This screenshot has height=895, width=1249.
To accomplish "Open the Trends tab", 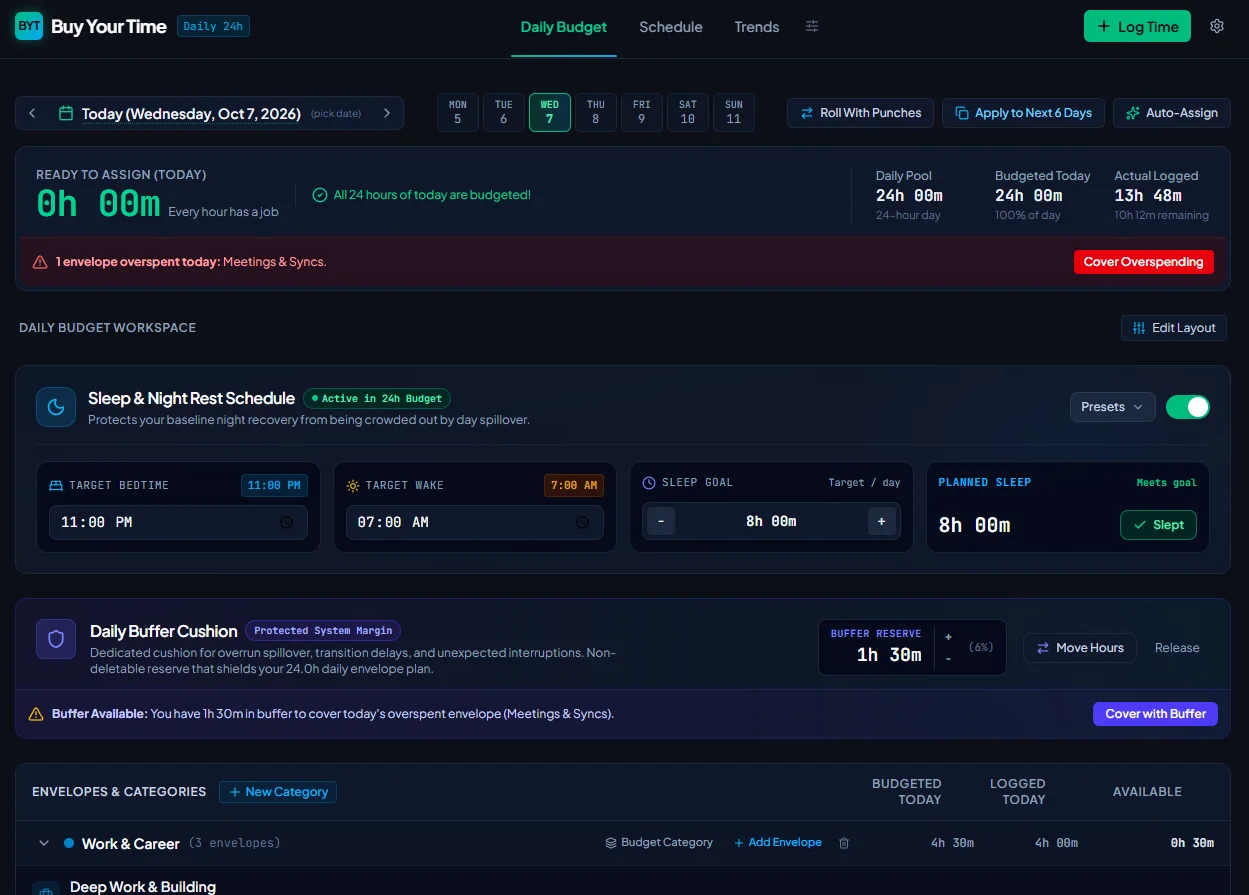I will point(757,27).
